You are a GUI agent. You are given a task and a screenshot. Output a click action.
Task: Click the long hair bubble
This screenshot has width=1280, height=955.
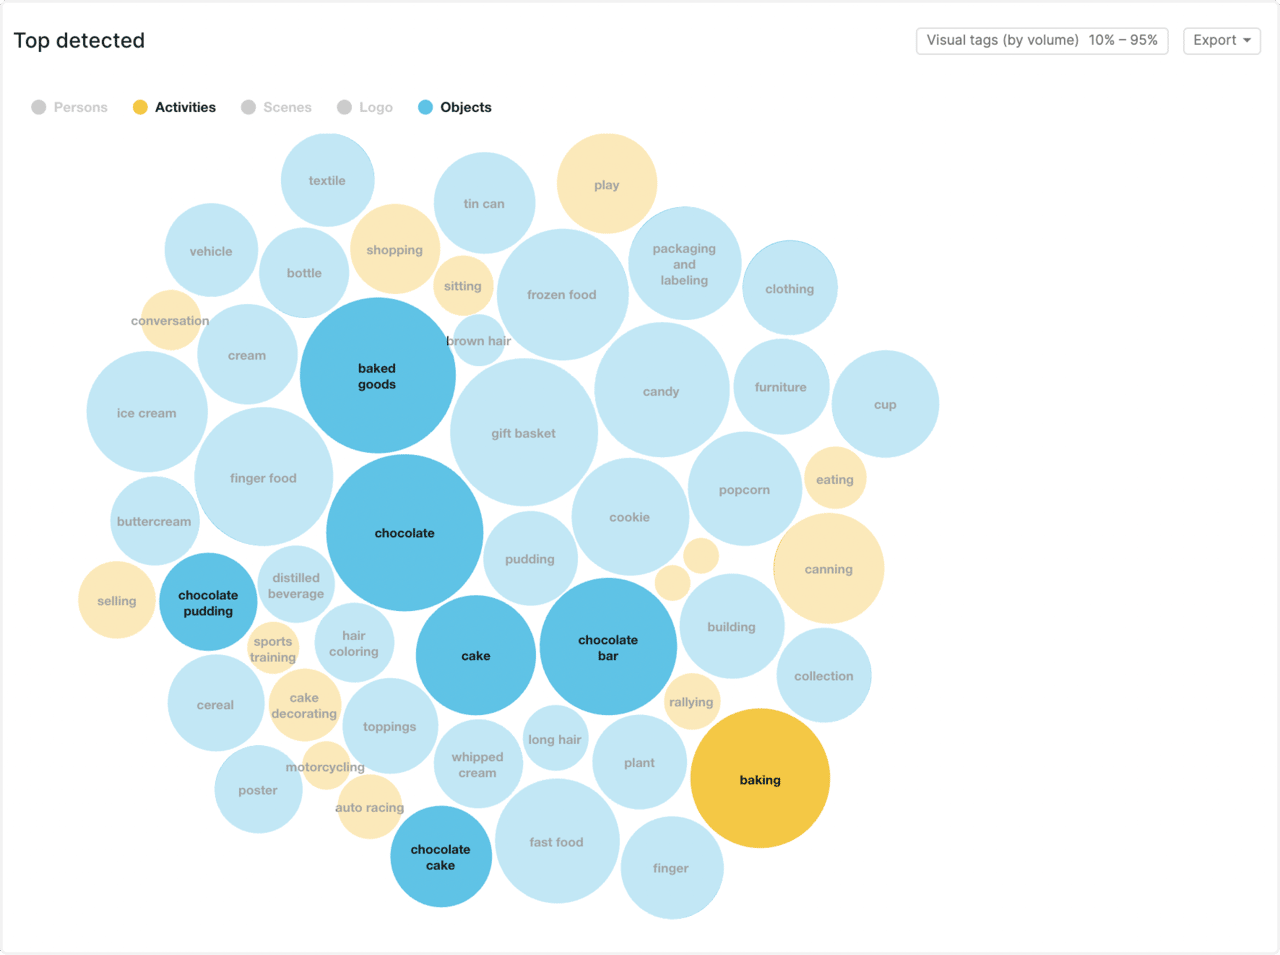point(556,739)
